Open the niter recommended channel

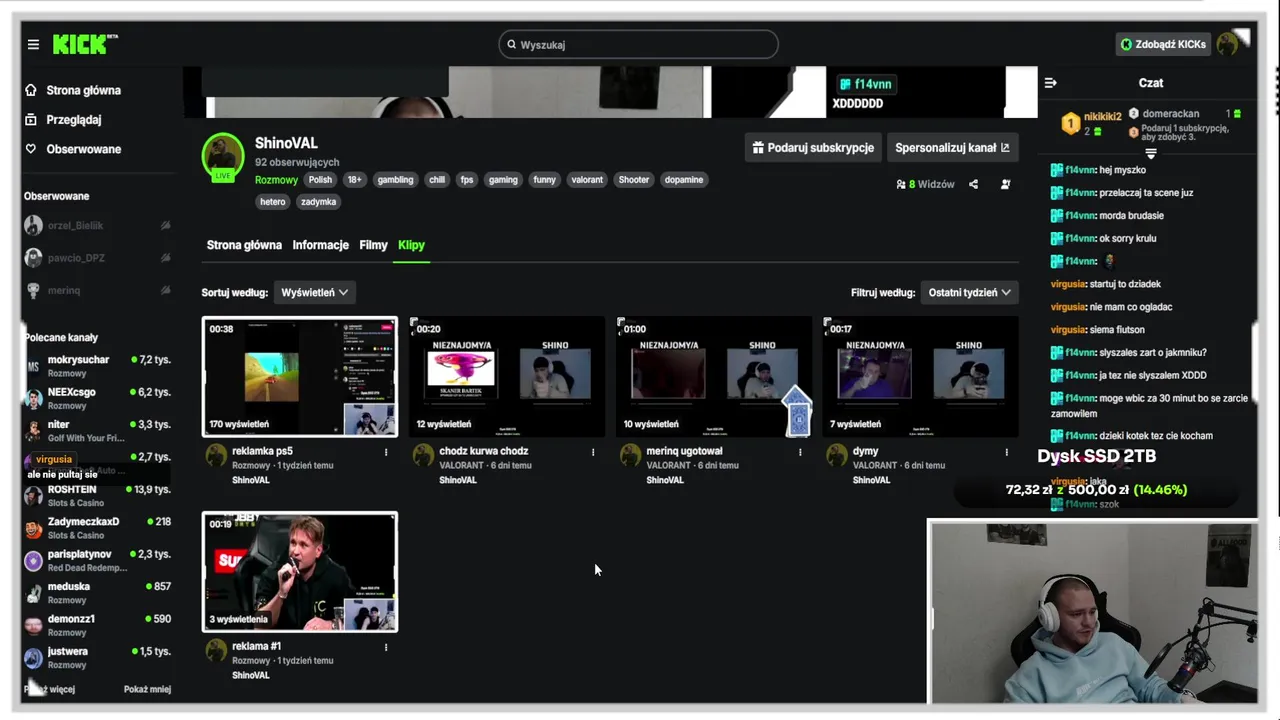pos(98,431)
